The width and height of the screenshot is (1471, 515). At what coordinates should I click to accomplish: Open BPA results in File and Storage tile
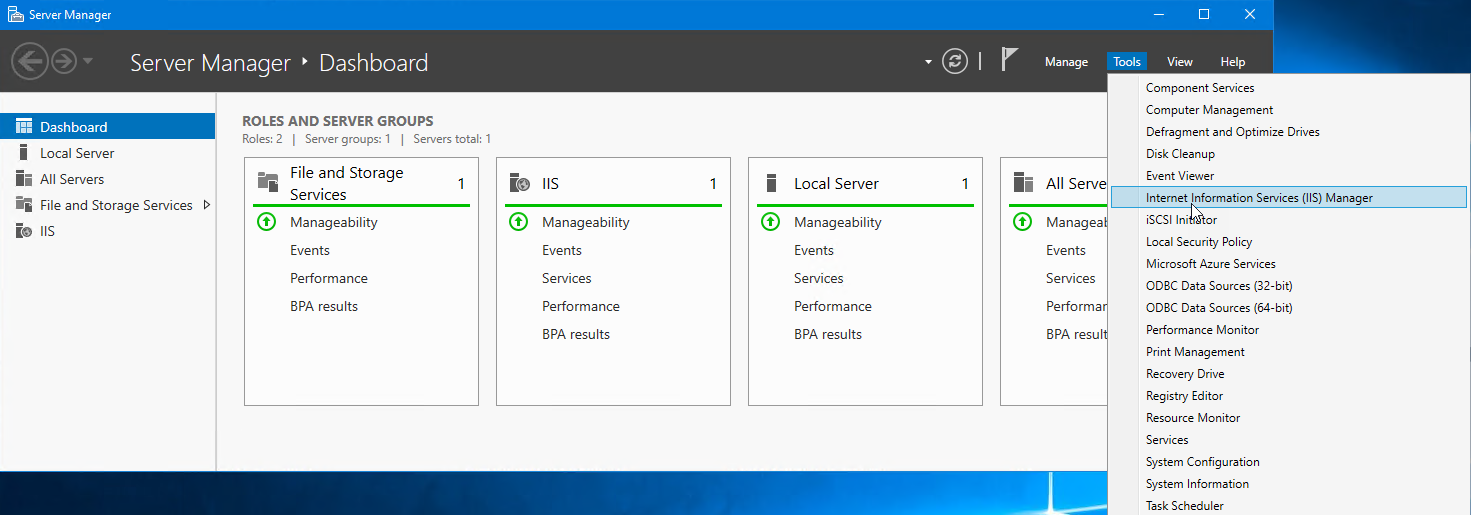(x=324, y=306)
